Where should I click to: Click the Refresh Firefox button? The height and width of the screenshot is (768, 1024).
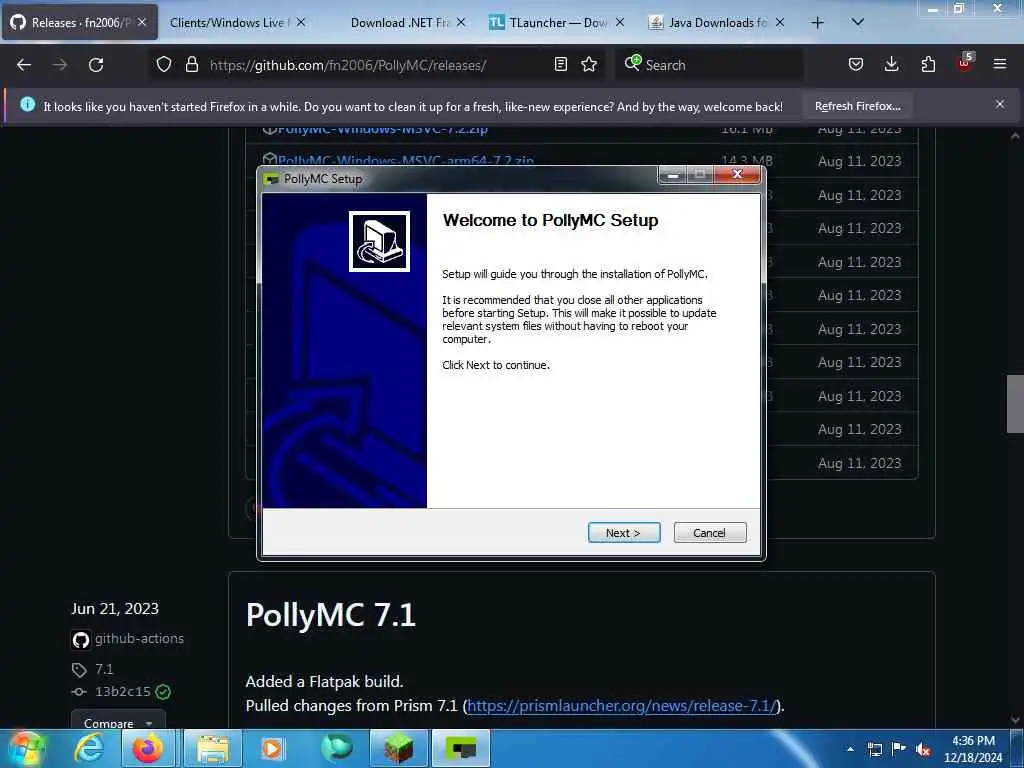(x=857, y=106)
